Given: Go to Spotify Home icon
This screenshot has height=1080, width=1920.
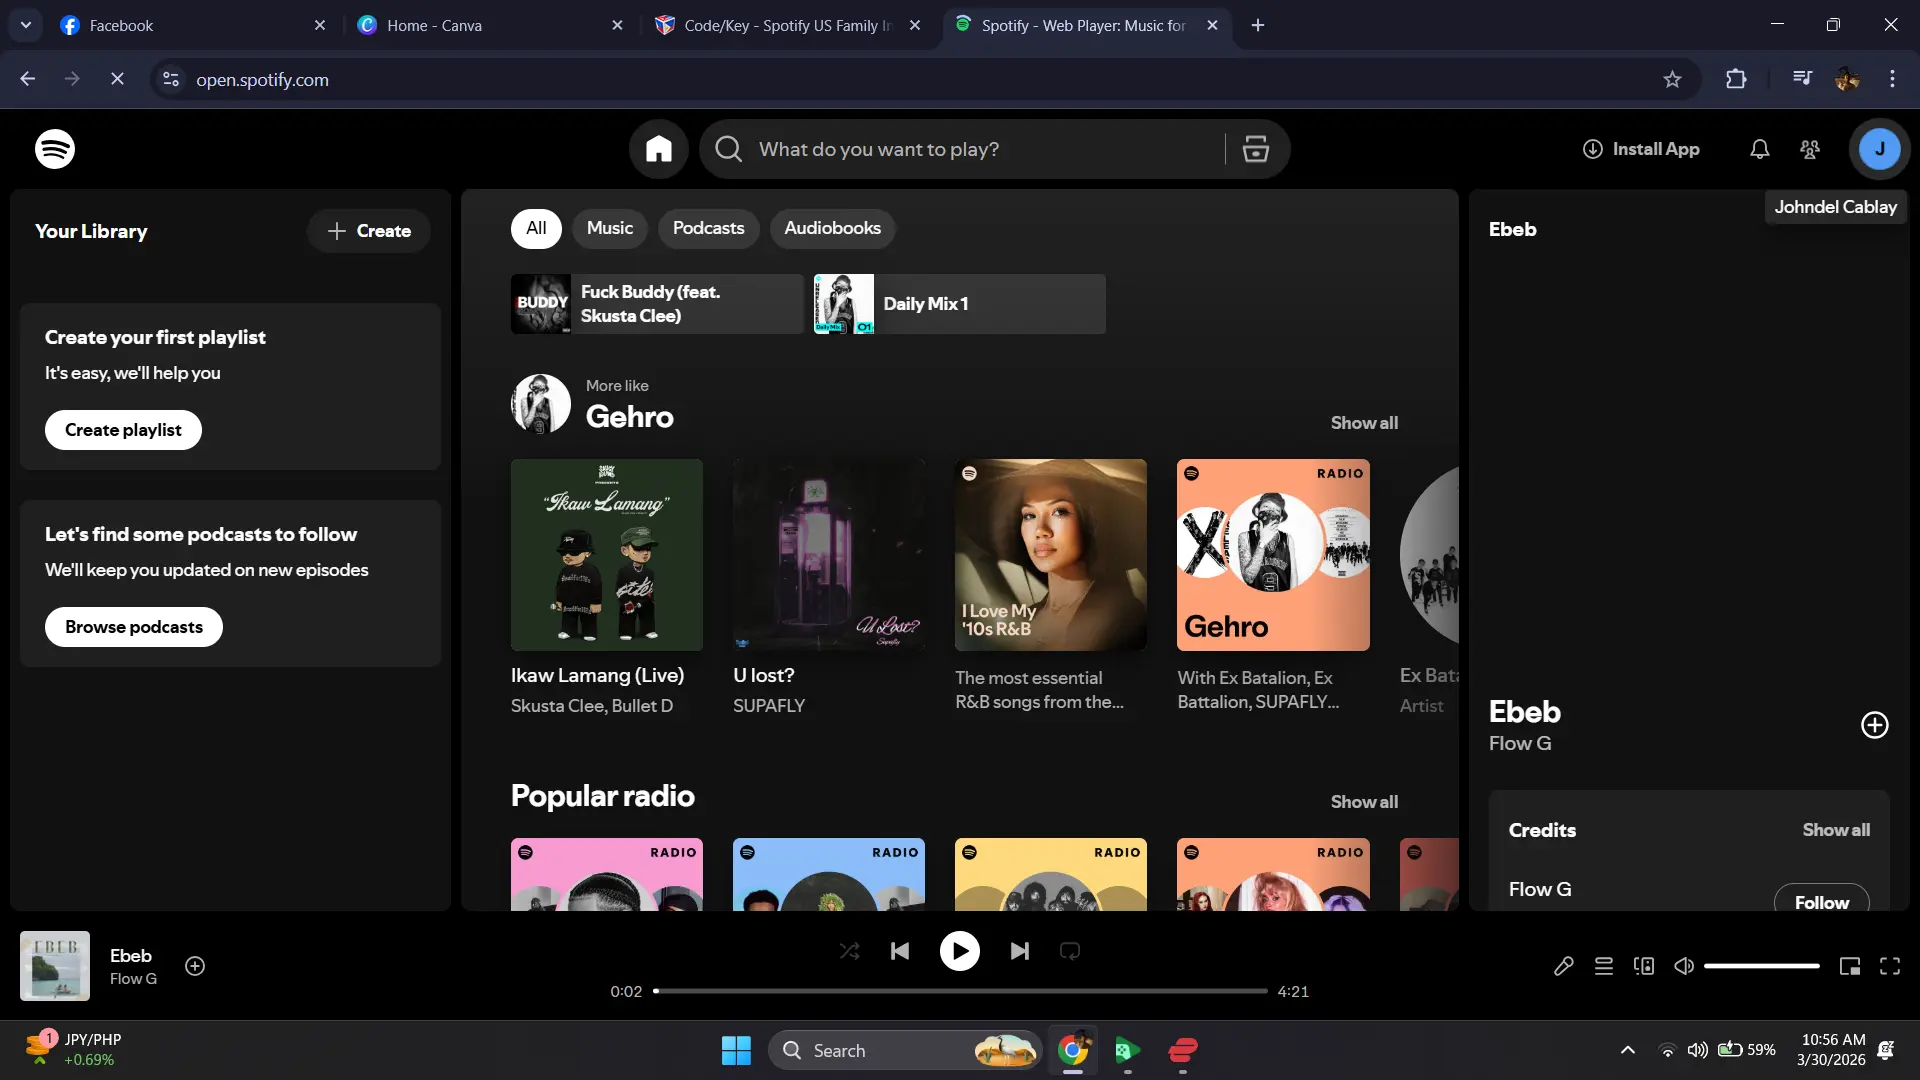Looking at the screenshot, I should [658, 149].
